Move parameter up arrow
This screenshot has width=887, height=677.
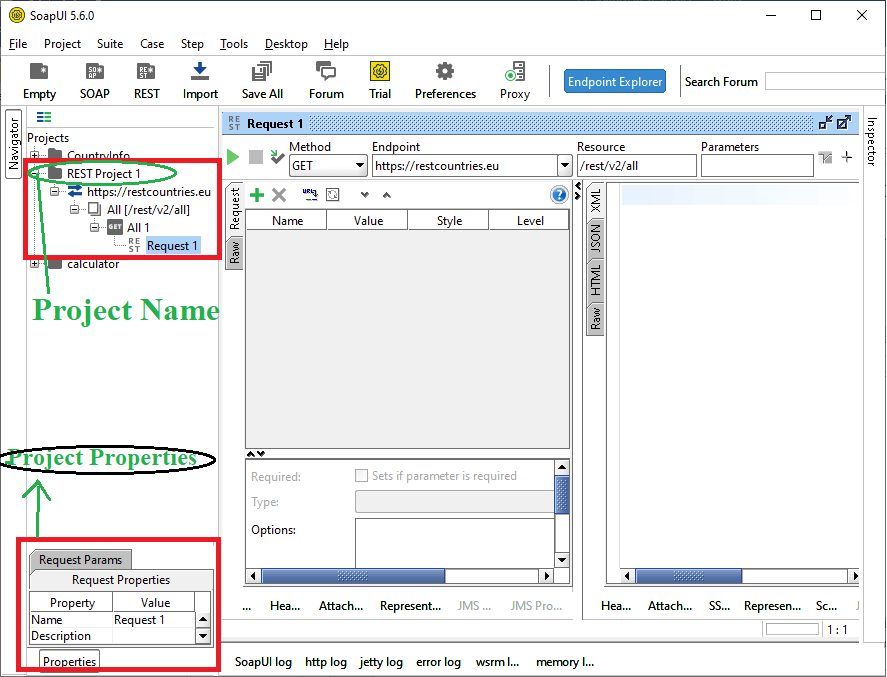click(x=387, y=195)
